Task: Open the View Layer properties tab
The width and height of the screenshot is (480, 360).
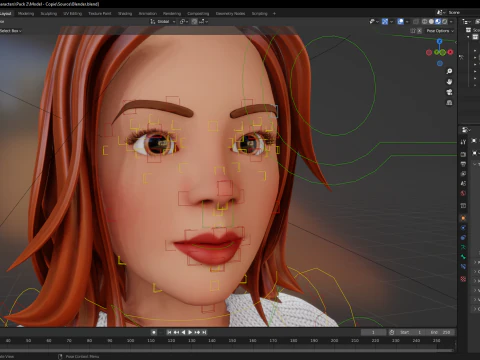Action: coord(463,174)
